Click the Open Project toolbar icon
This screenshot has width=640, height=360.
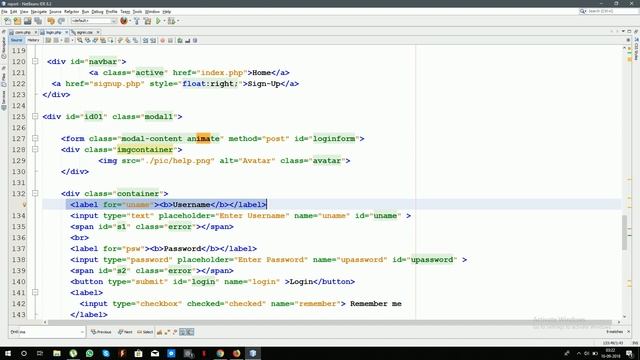27,21
